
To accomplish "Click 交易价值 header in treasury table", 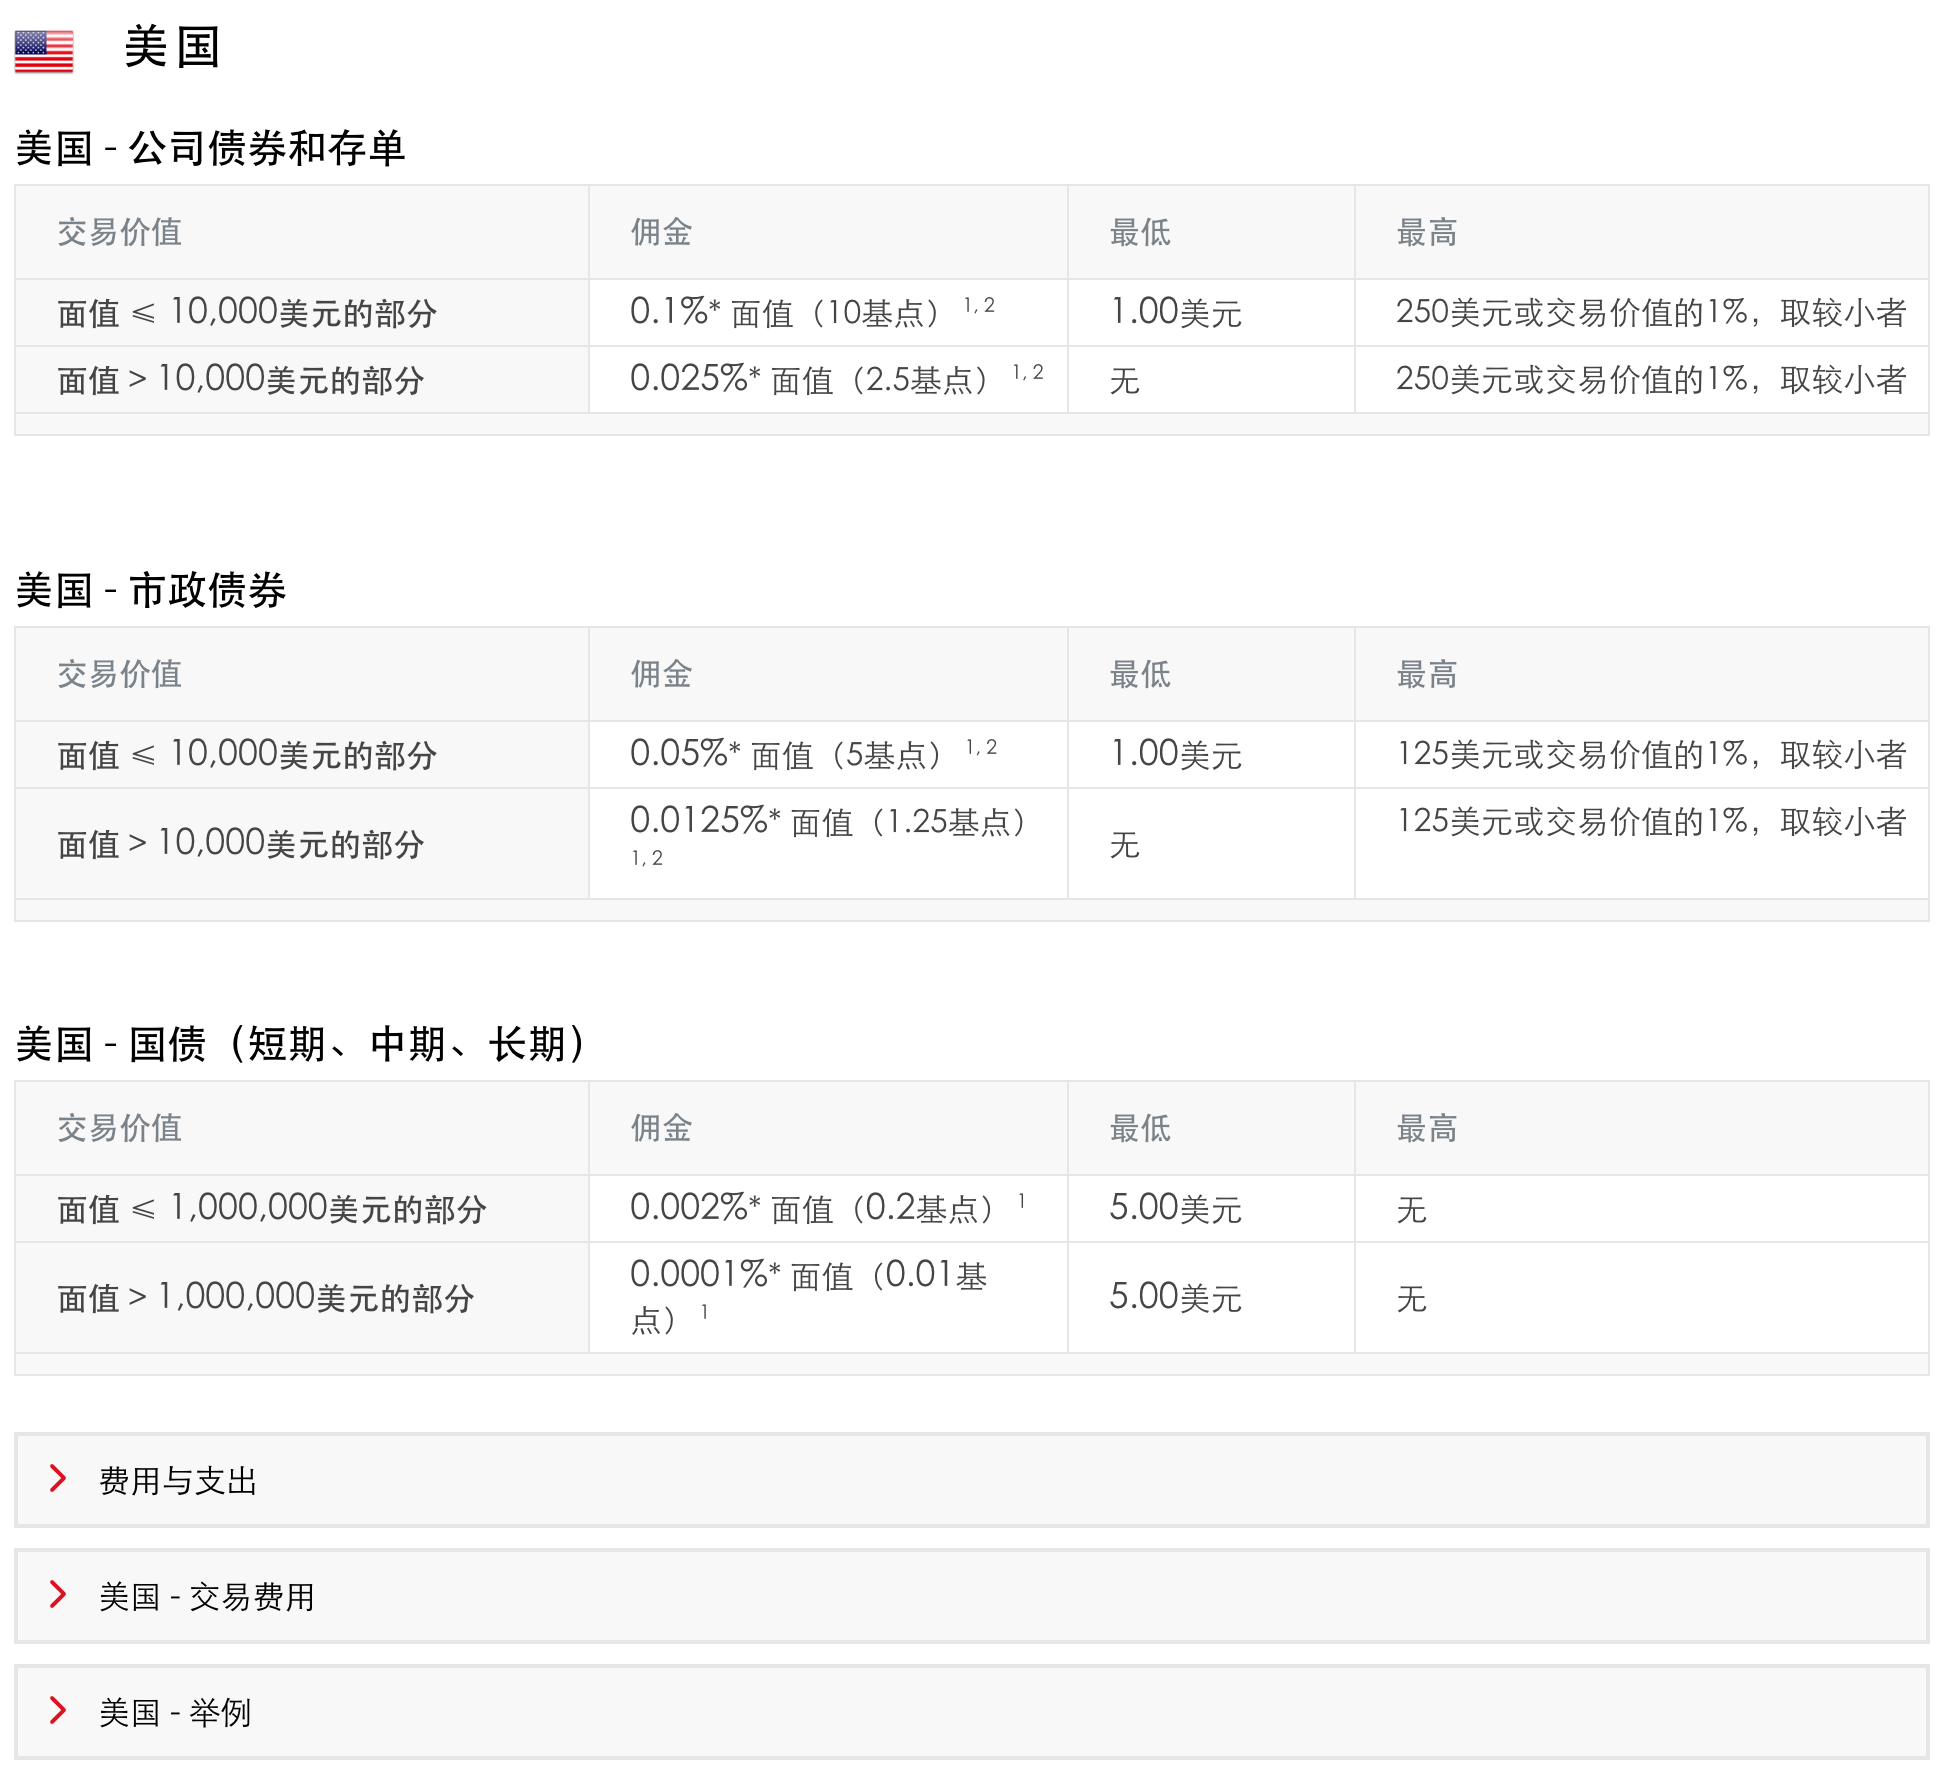I will pos(119,1128).
